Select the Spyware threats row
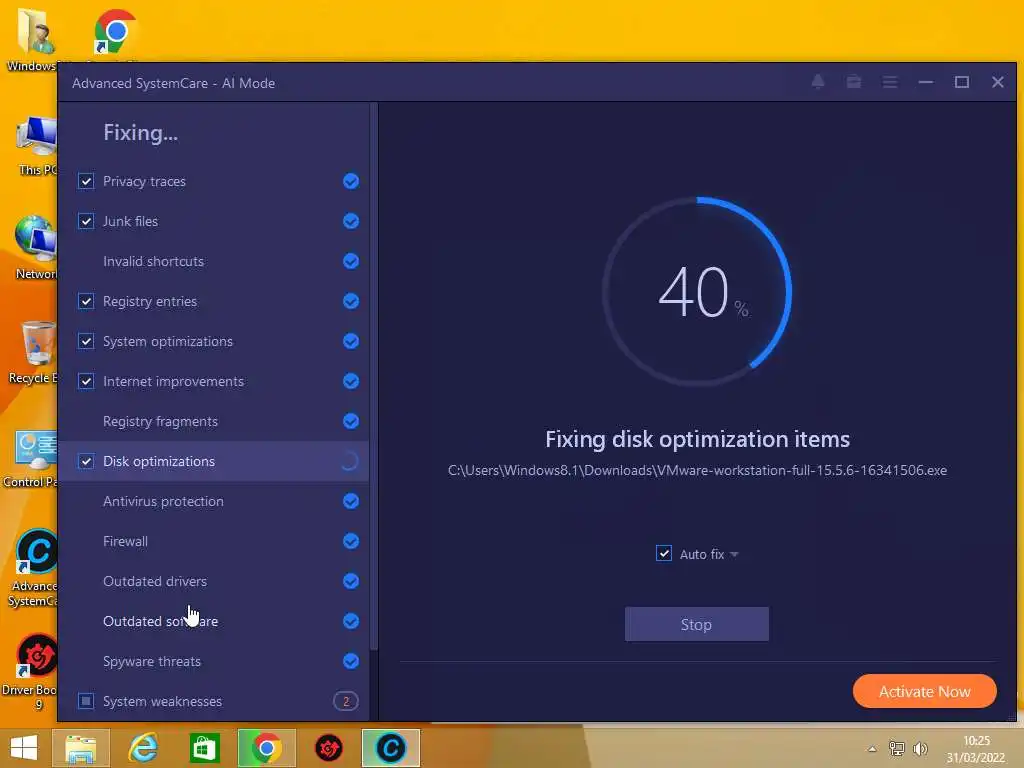1024x768 pixels. pyautogui.click(x=214, y=661)
